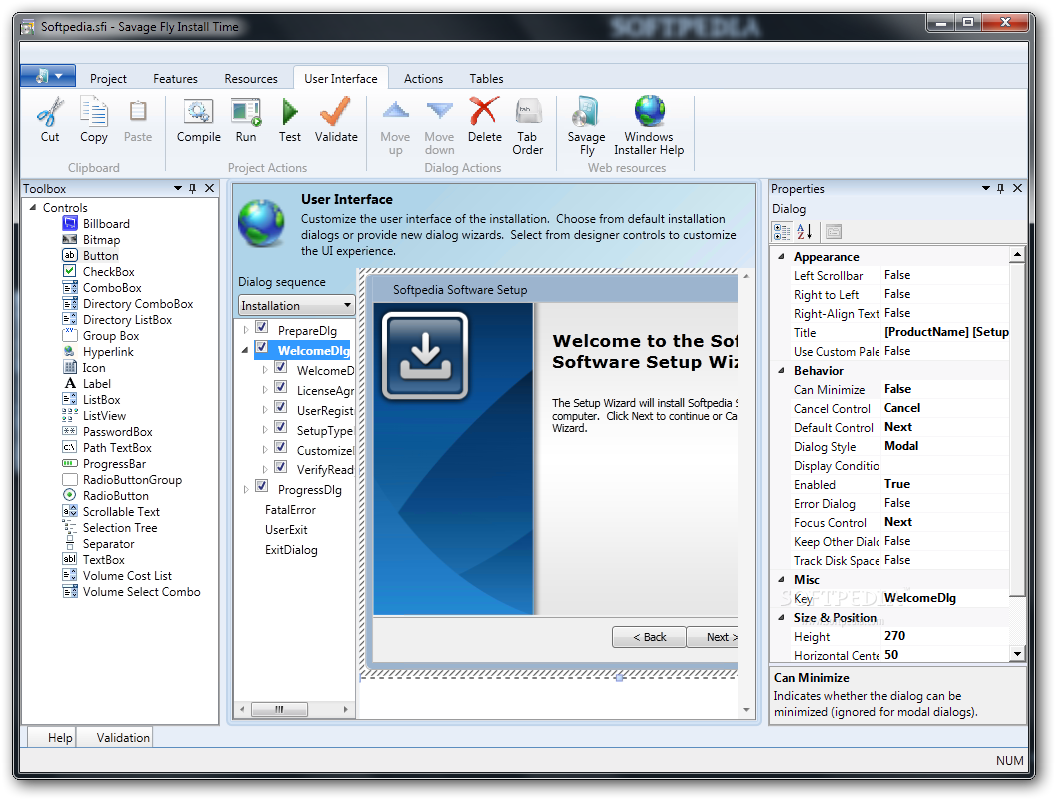Toggle the PrepareDlg checkbox
The image size is (1056, 800).
point(262,327)
